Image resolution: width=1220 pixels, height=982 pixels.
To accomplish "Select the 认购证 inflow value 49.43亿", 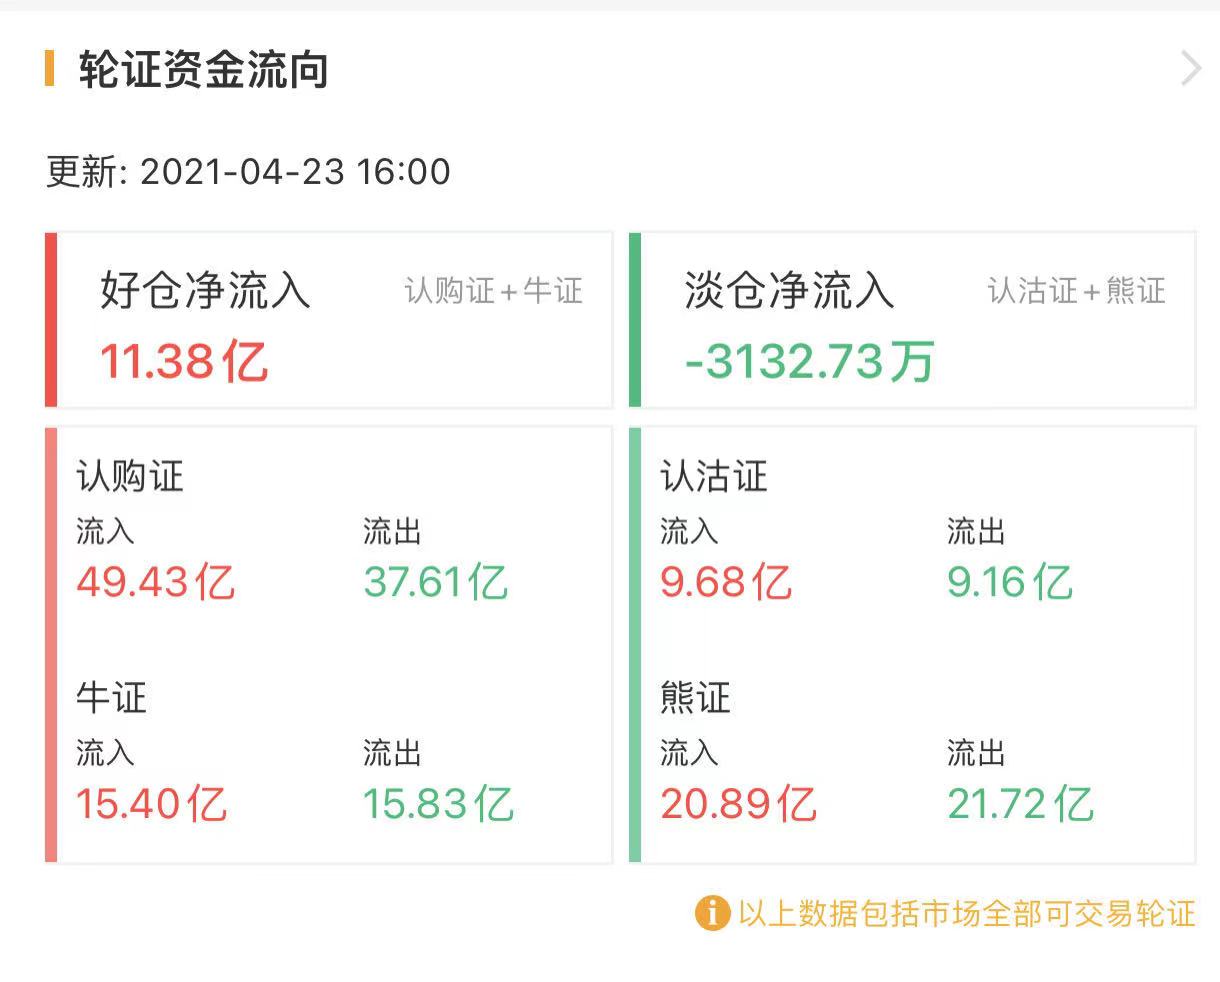I will point(156,582).
